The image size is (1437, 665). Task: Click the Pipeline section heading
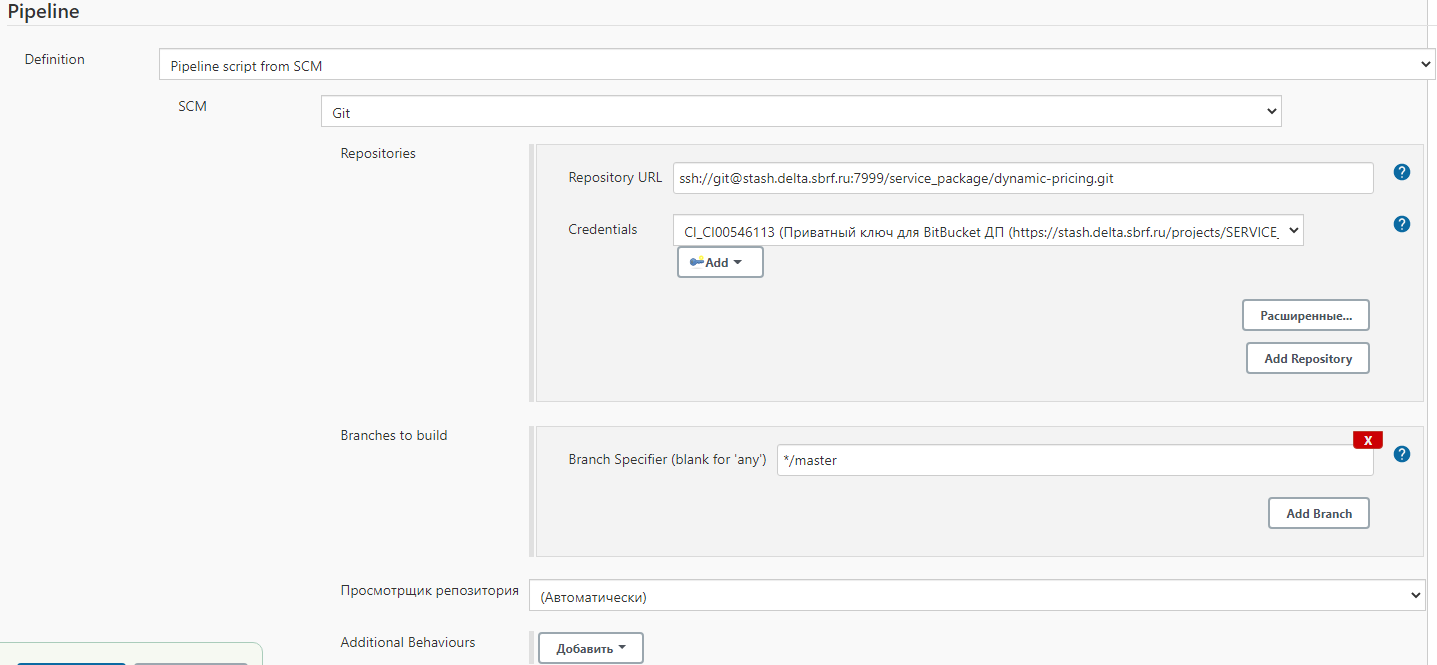pos(44,12)
